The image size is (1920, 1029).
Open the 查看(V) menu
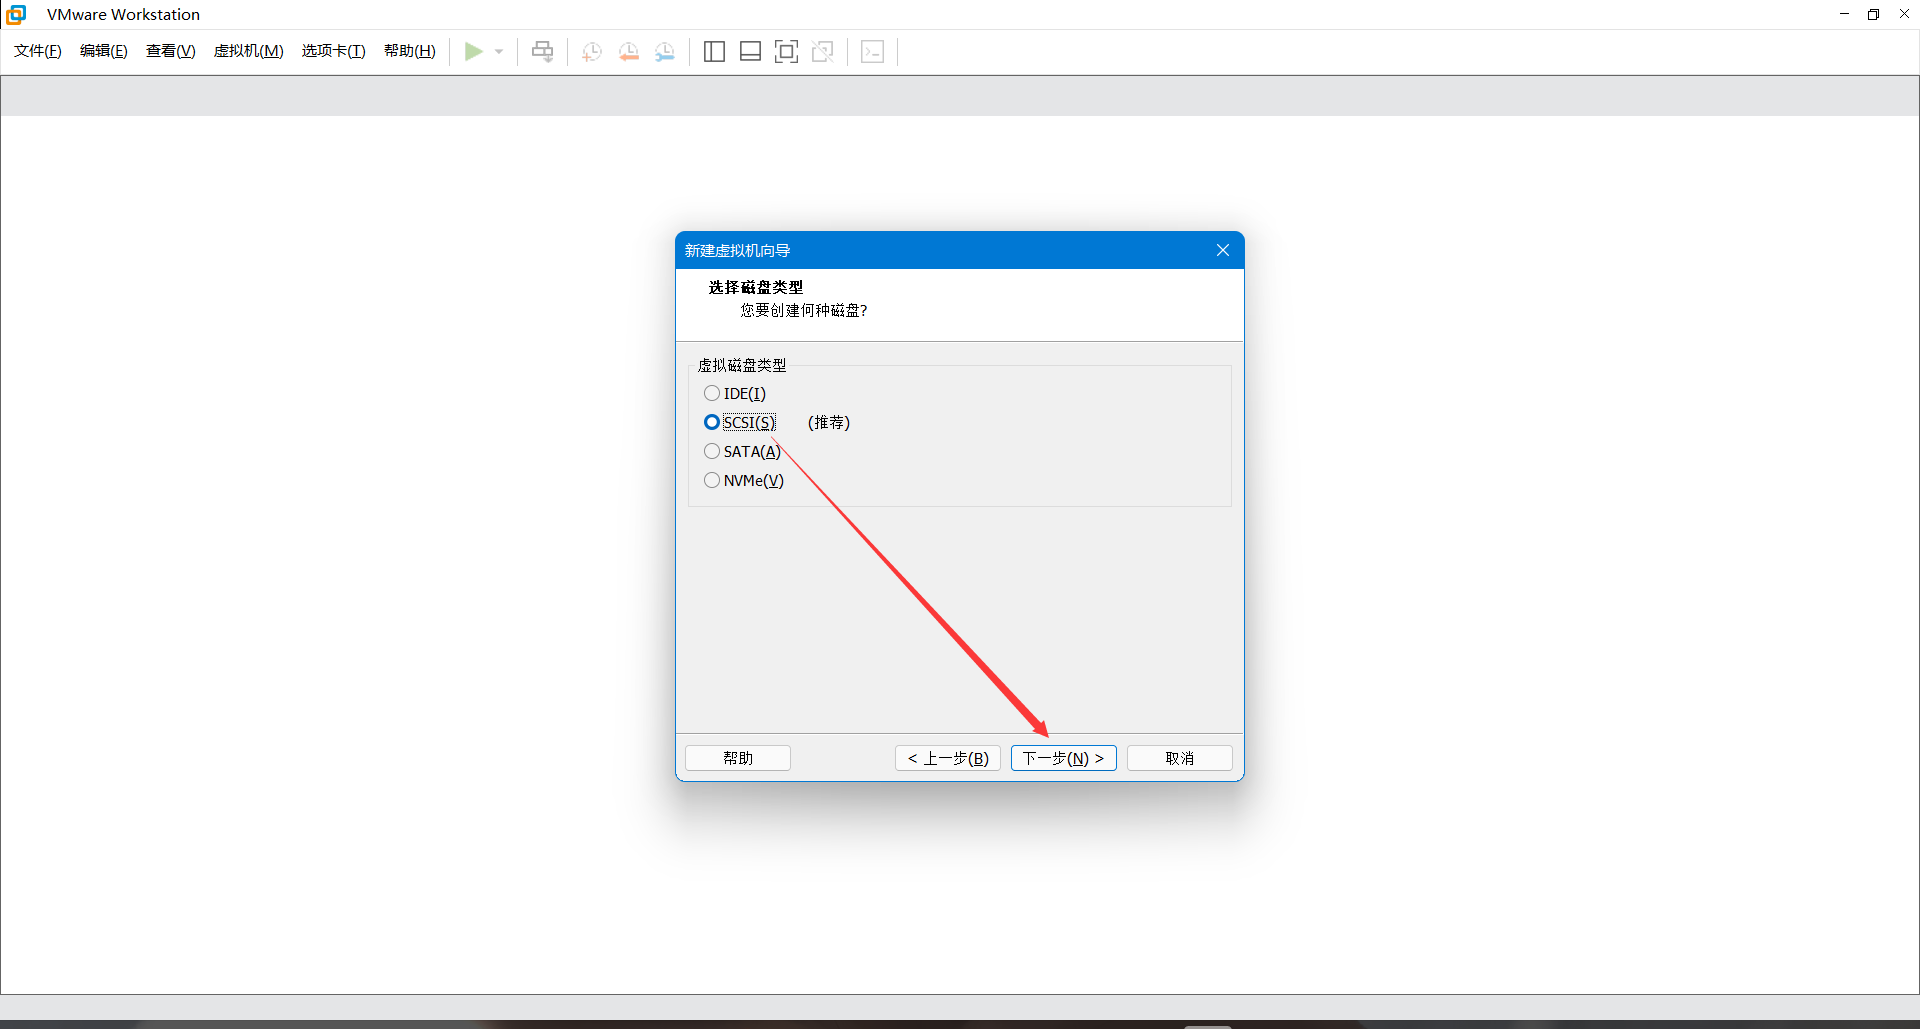point(171,51)
